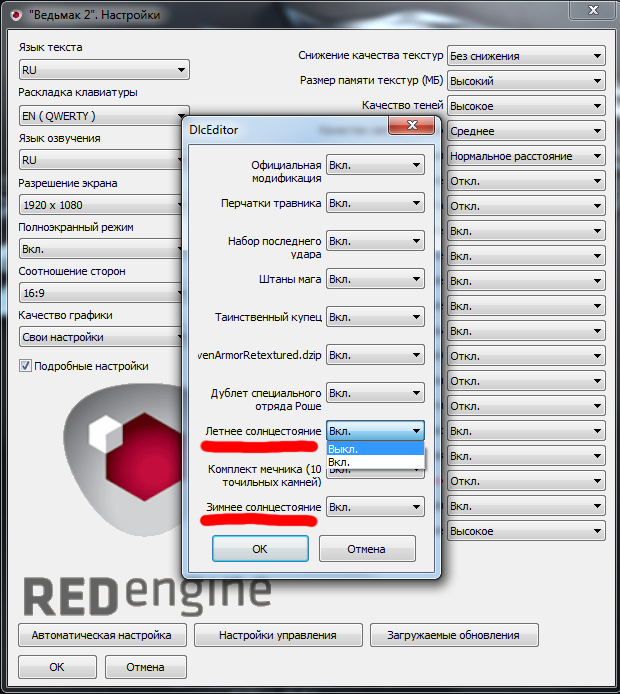Open the ArmorRetextured.dzip dropdown
This screenshot has height=694, width=620.
click(x=375, y=355)
